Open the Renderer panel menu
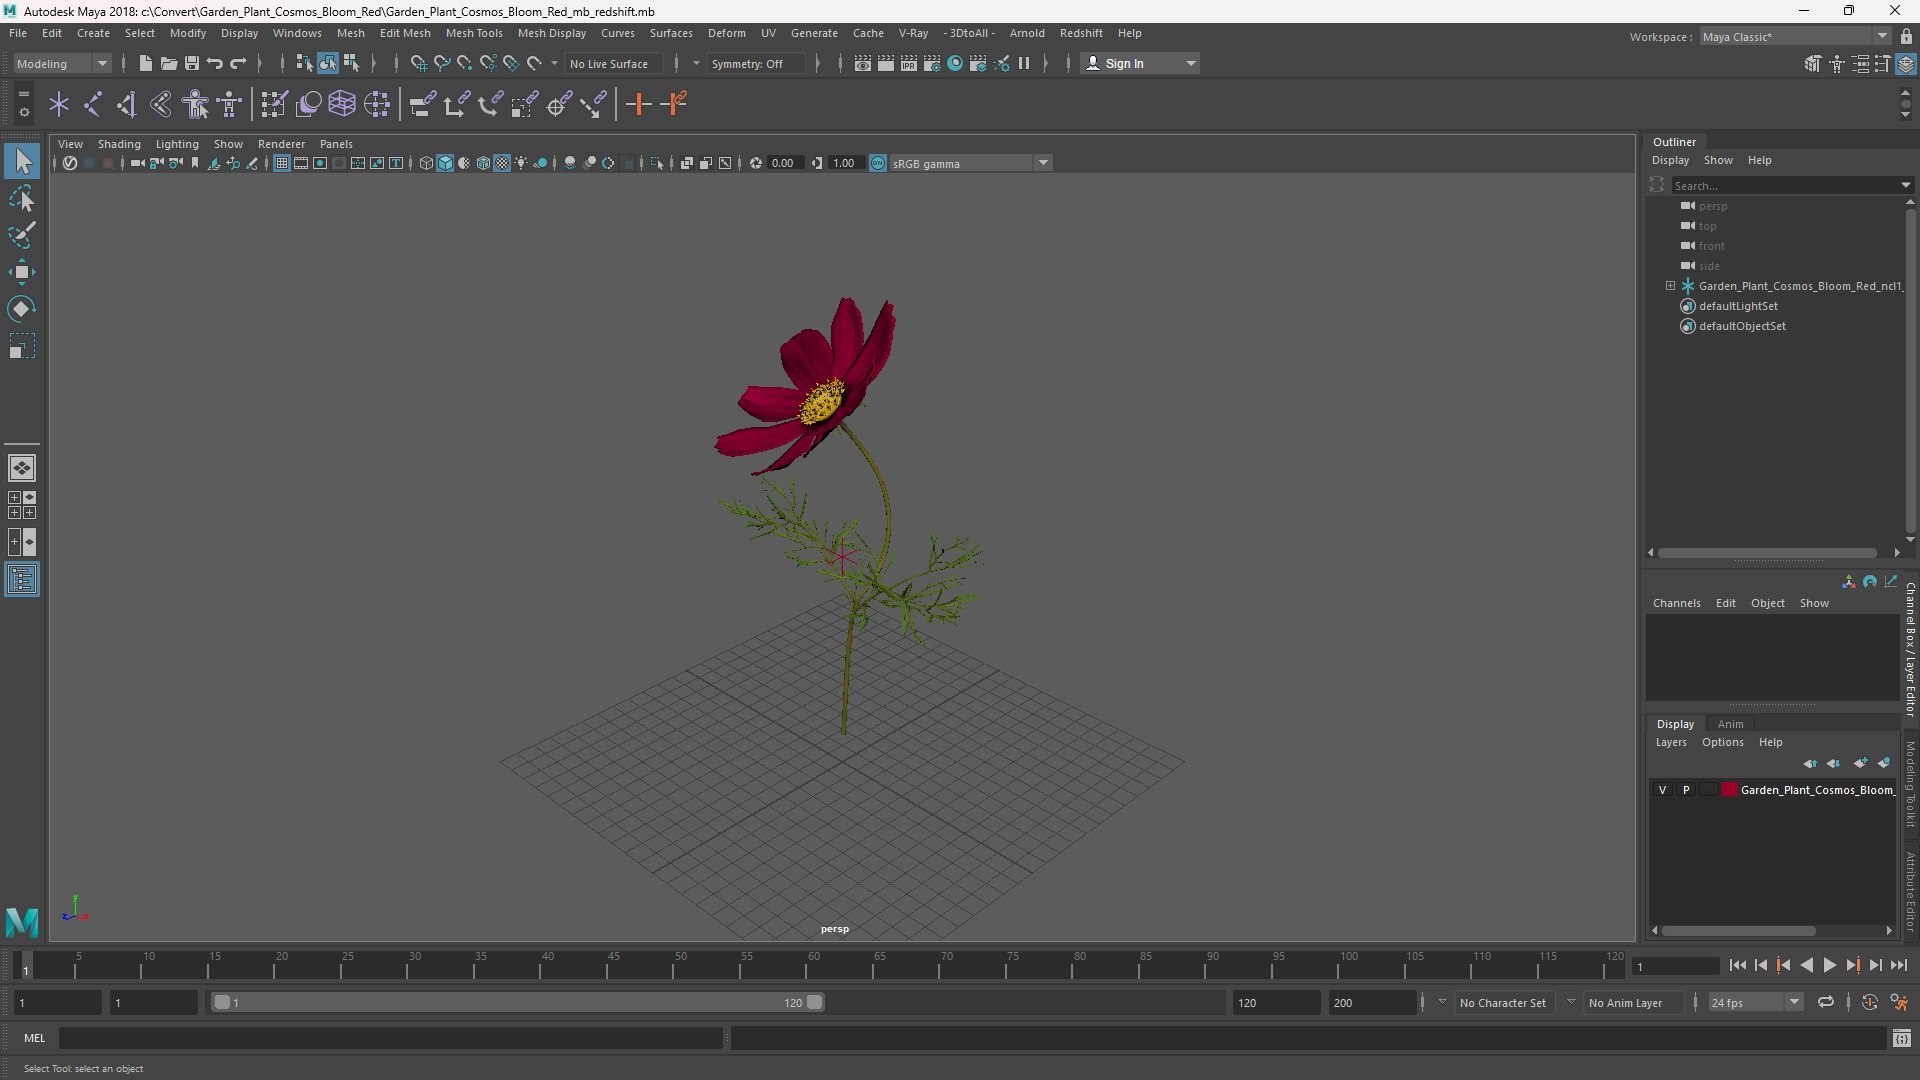1920x1080 pixels. (281, 144)
